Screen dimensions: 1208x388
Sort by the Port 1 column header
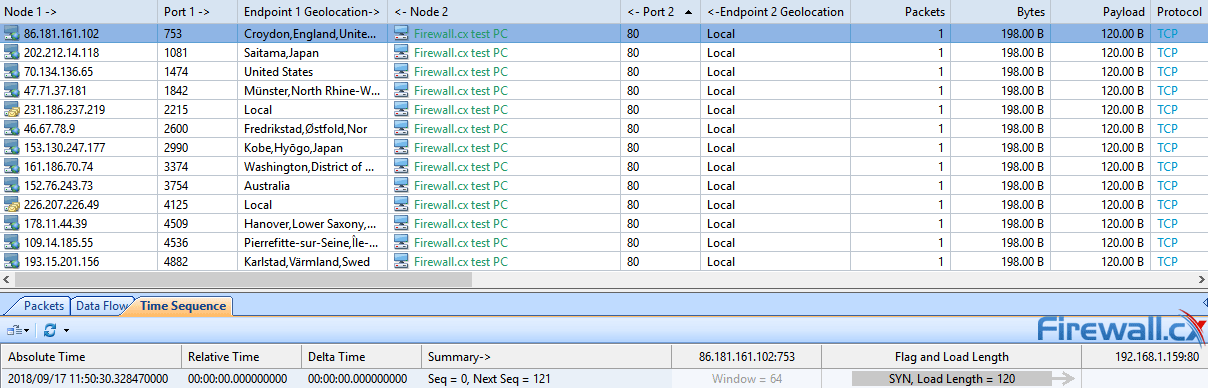197,12
